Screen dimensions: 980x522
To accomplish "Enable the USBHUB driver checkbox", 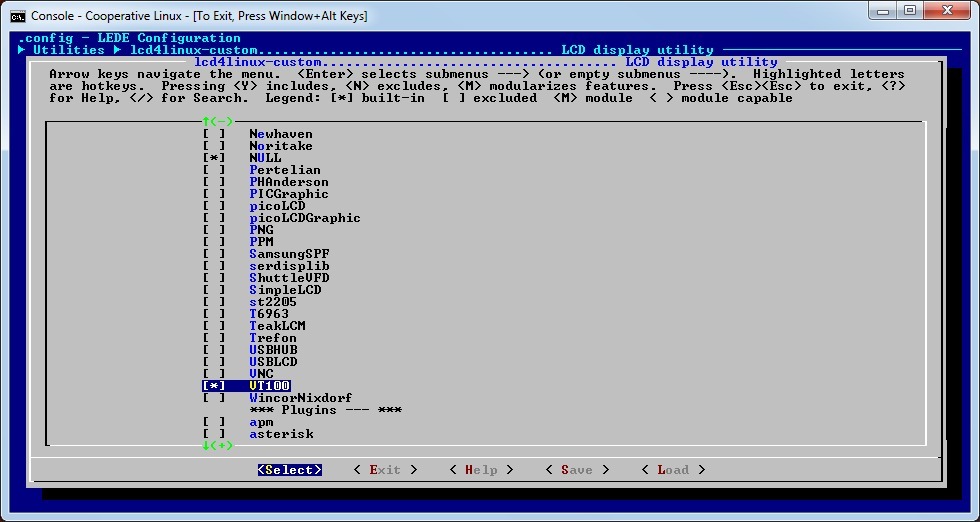I will pos(214,349).
